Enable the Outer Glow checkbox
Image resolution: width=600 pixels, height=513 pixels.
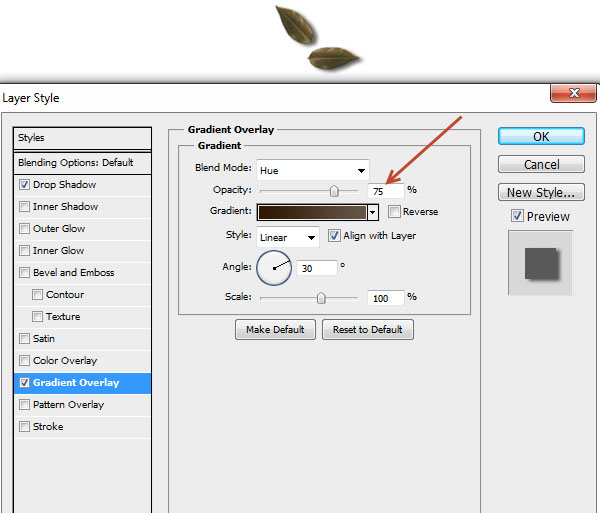24,229
